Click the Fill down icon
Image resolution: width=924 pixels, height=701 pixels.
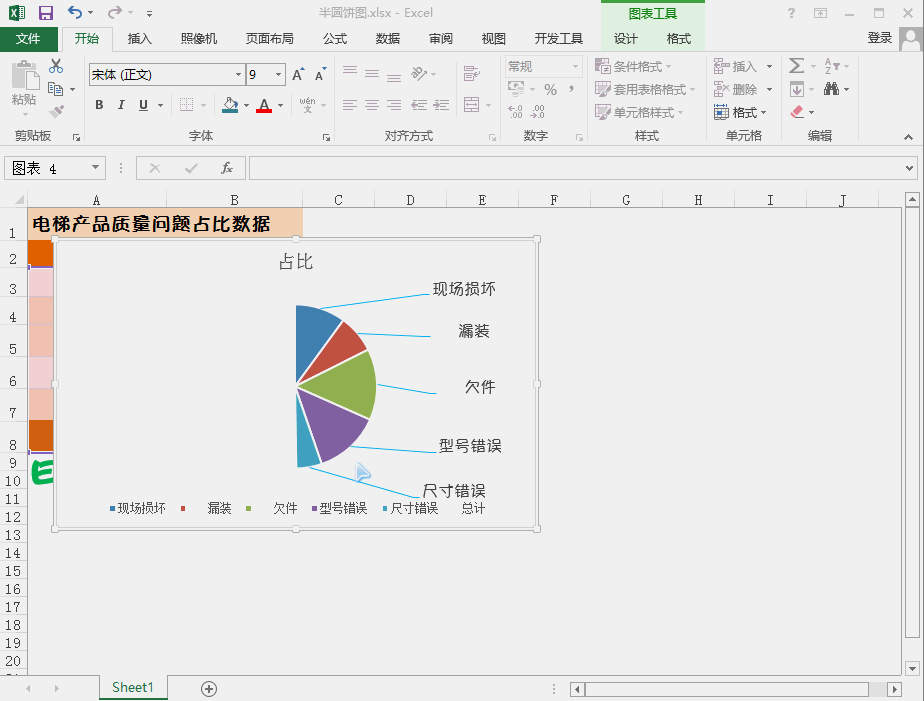797,89
